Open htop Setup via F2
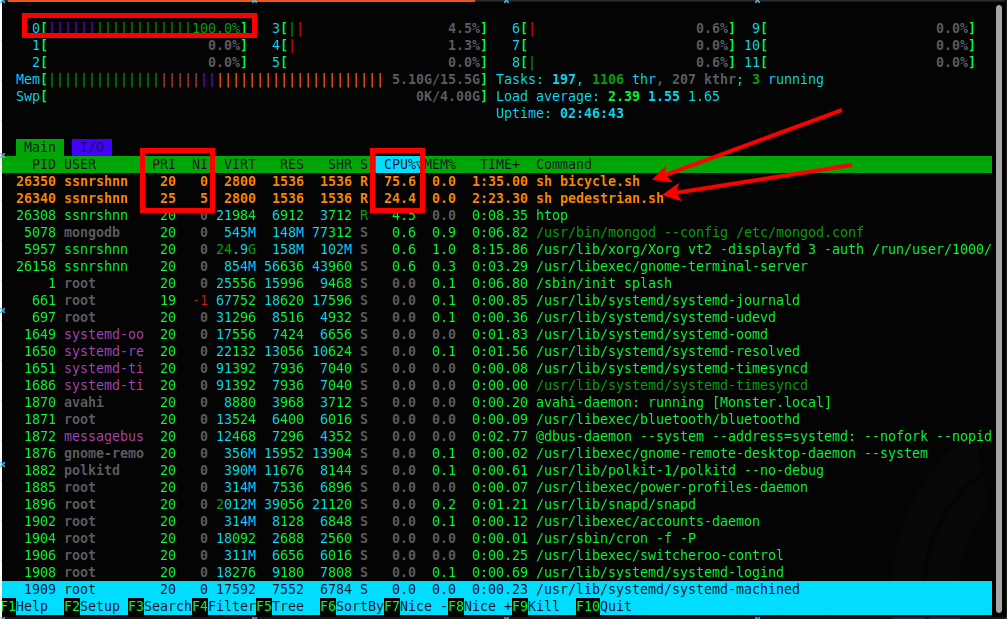Viewport: 1007px width, 619px height. (x=95, y=606)
